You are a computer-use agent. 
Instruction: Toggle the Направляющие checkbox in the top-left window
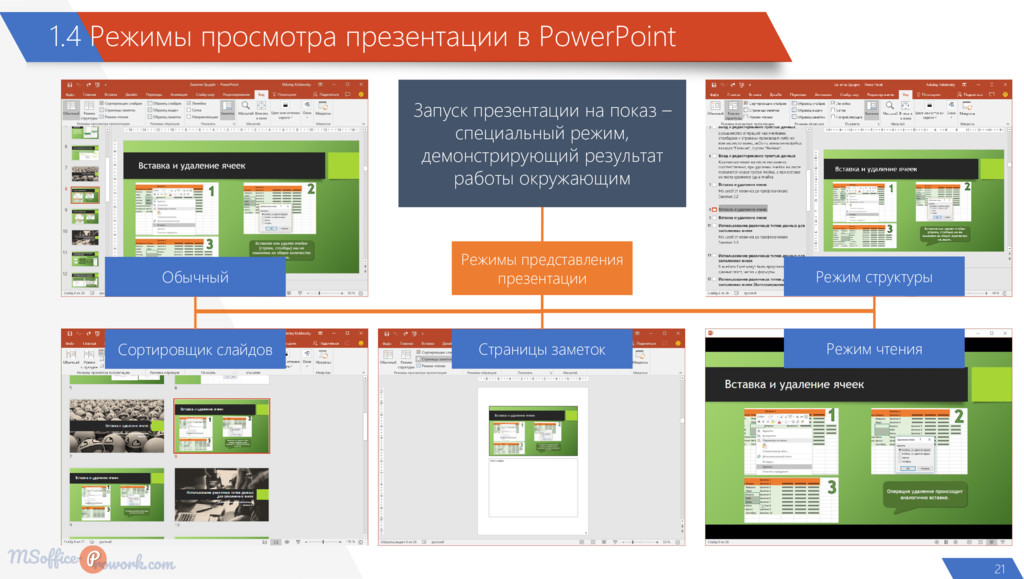pyautogui.click(x=202, y=116)
